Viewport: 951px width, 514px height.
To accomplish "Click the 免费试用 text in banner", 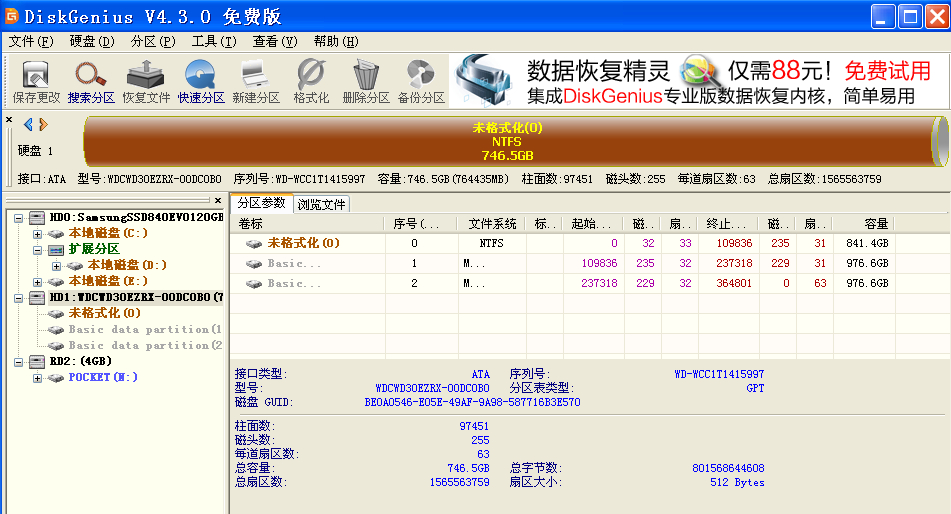I will tap(887, 71).
